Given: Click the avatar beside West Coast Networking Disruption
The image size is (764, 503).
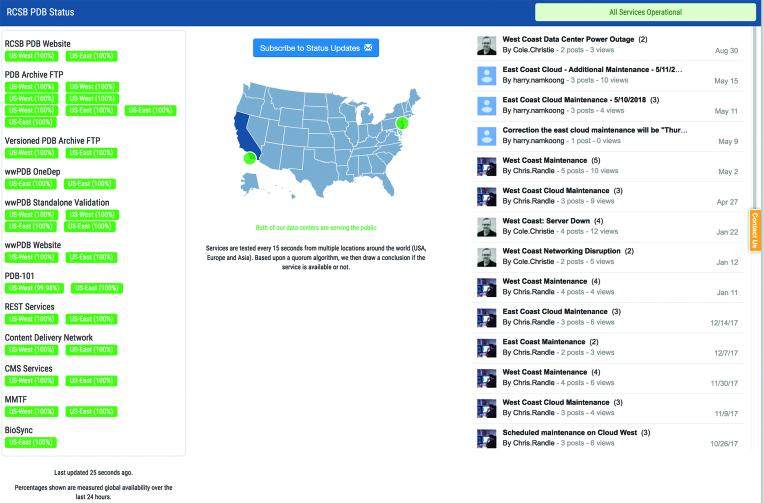Looking at the screenshot, I should [485, 256].
